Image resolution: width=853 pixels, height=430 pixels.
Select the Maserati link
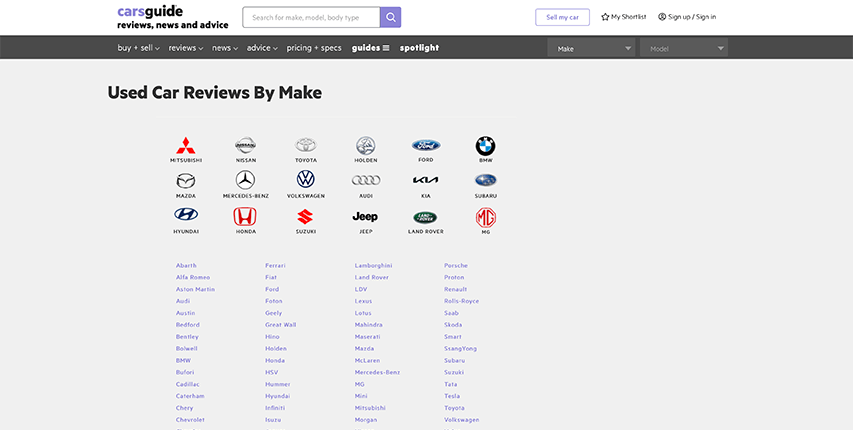(x=367, y=337)
